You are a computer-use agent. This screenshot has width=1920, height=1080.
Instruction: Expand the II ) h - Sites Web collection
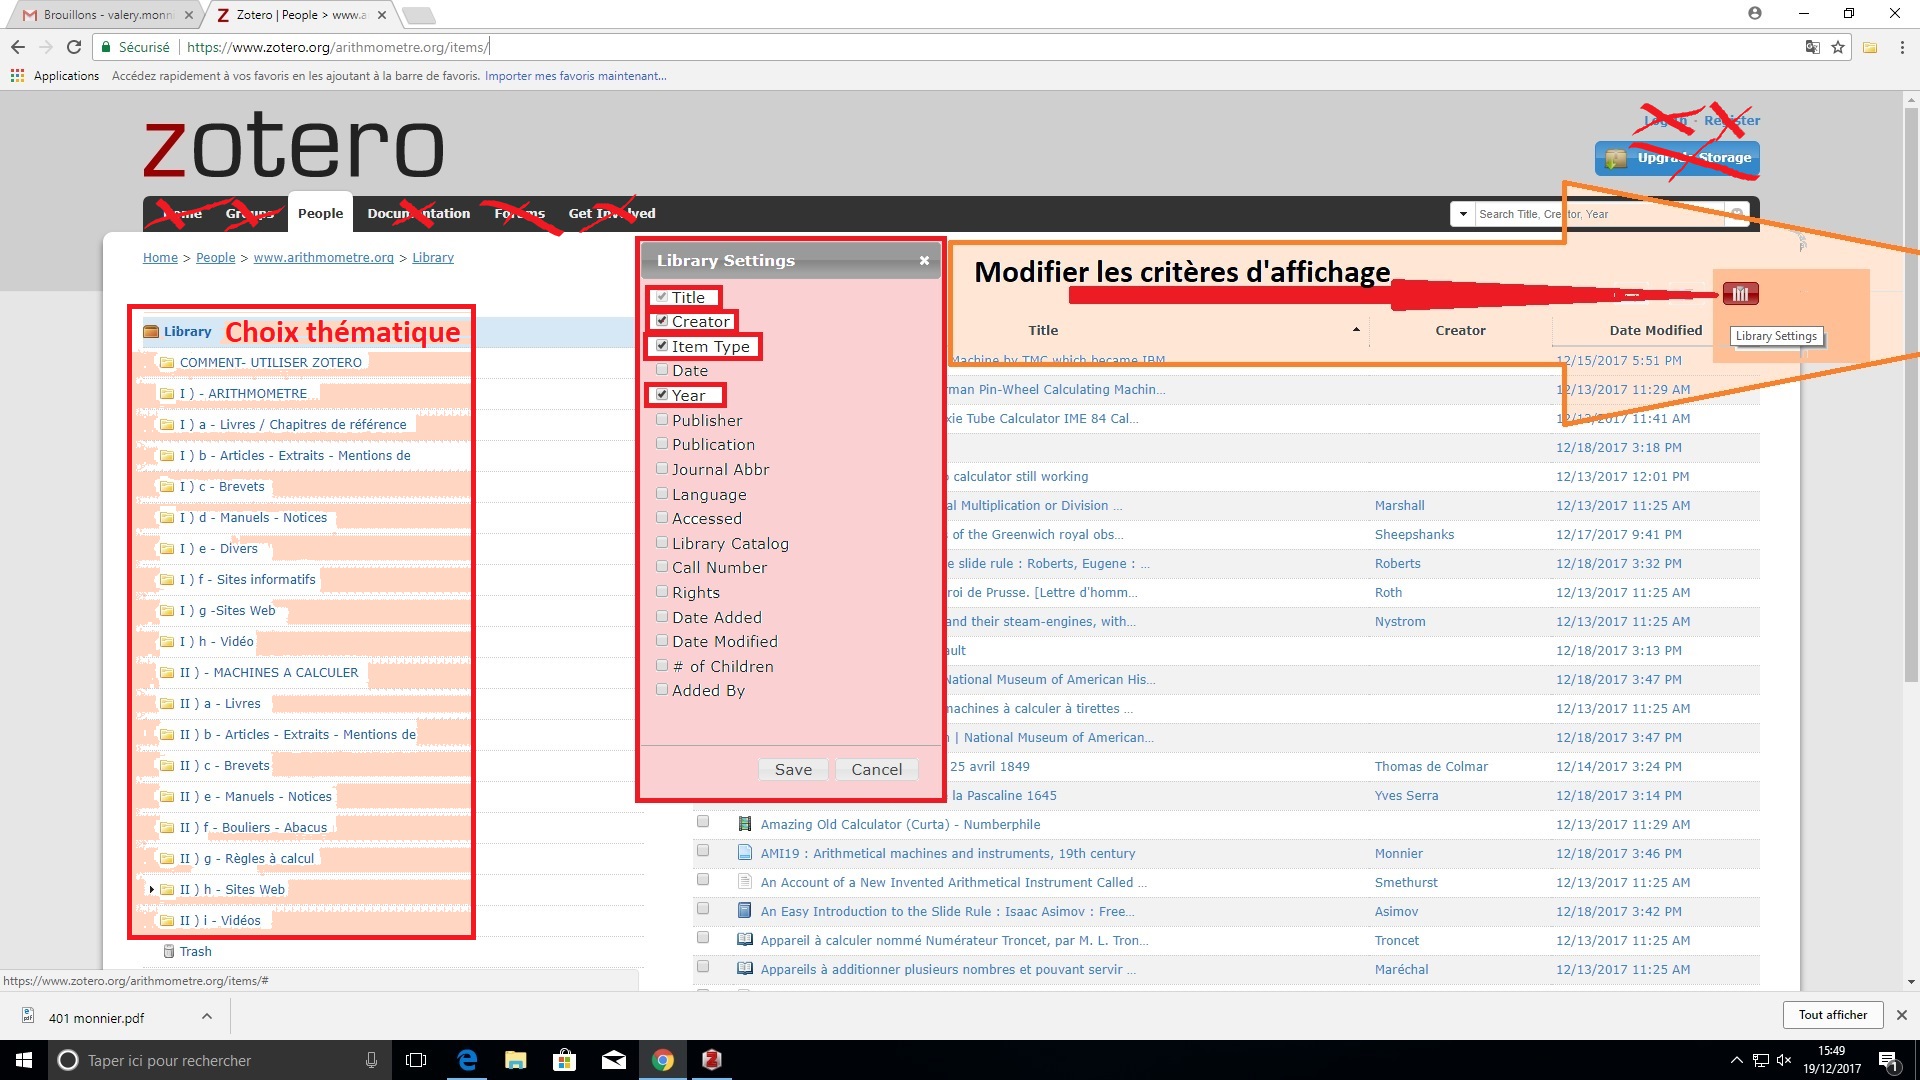click(x=151, y=889)
